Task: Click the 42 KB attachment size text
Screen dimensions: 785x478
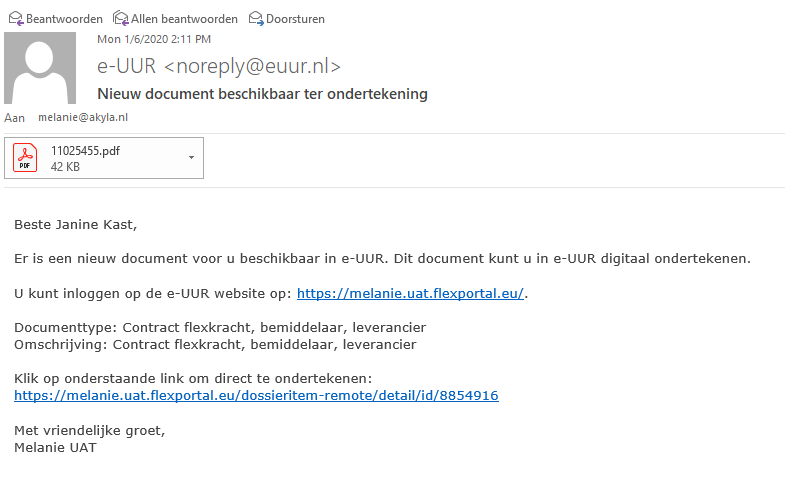Action: 65,167
